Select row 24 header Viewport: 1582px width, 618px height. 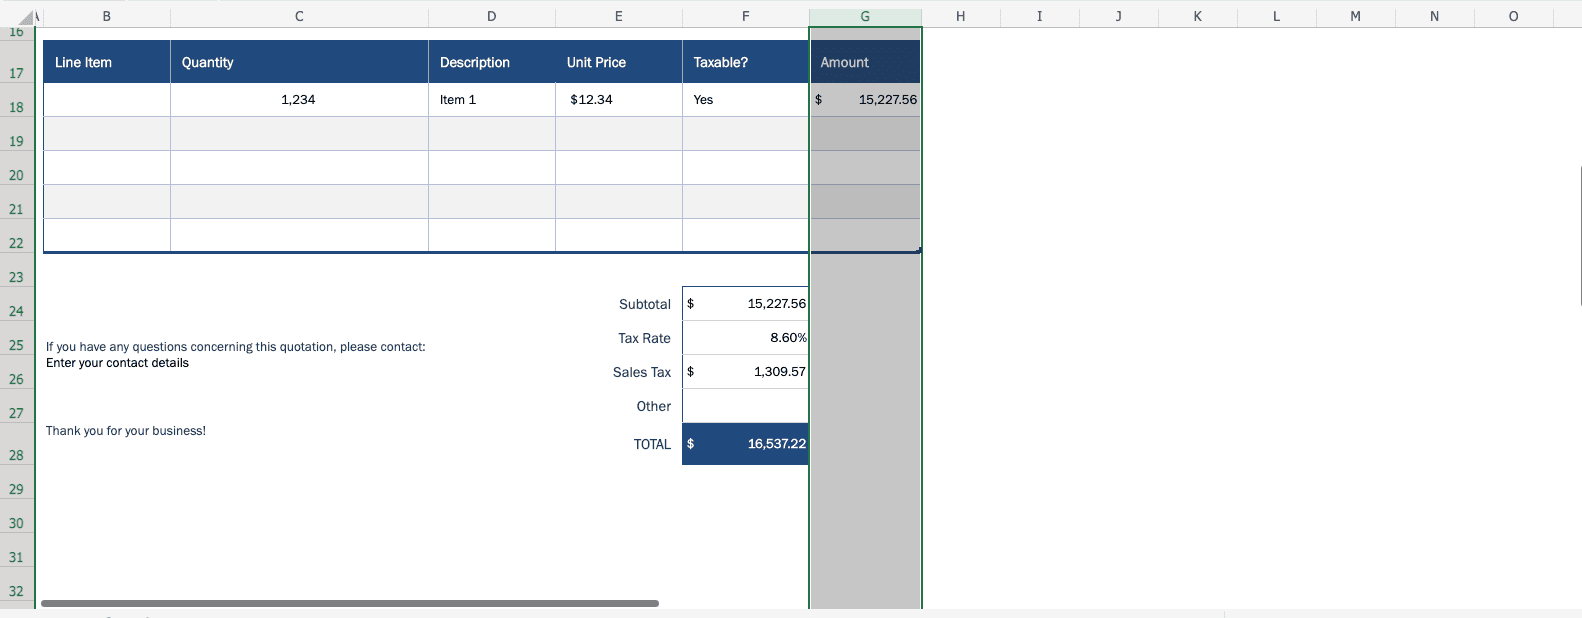(x=16, y=311)
